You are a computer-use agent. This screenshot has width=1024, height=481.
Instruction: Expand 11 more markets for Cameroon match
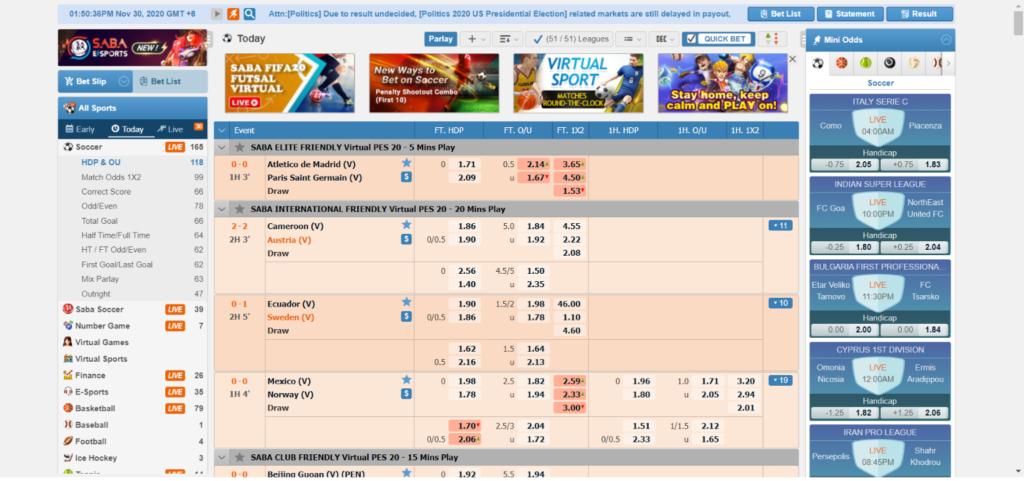pos(780,226)
